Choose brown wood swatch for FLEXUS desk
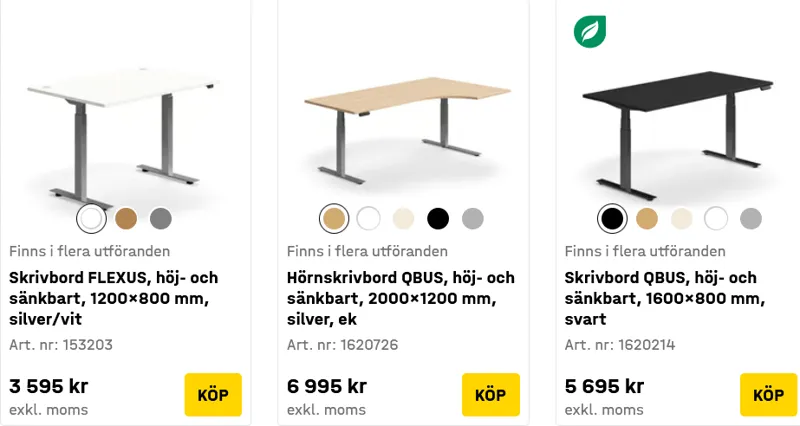 pyautogui.click(x=126, y=218)
